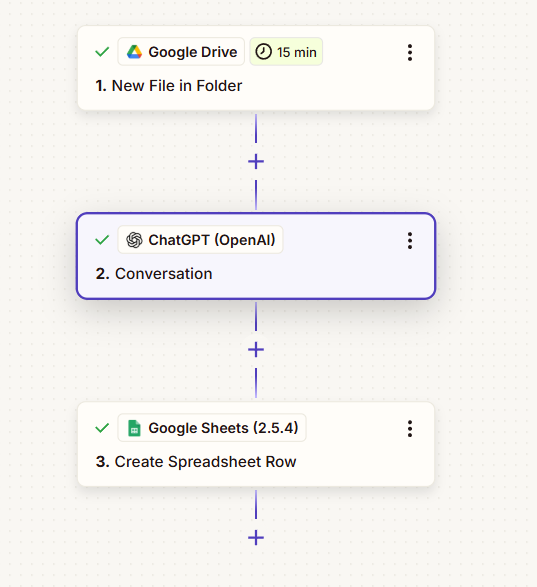537x587 pixels.
Task: Click green checkmark on Google Sheets step
Action: click(102, 428)
